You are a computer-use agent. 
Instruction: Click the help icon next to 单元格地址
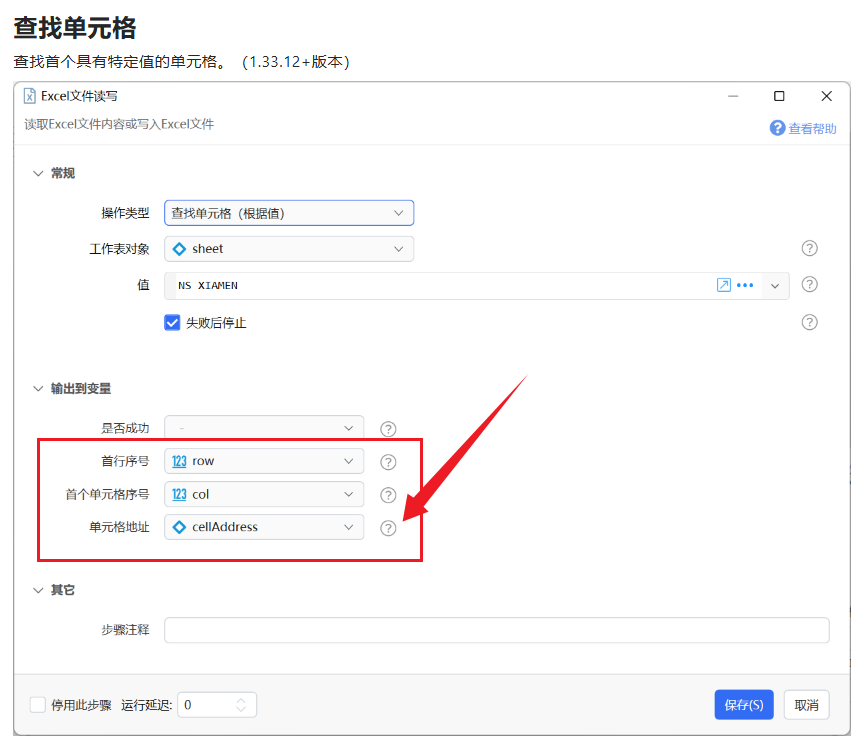[388, 528]
